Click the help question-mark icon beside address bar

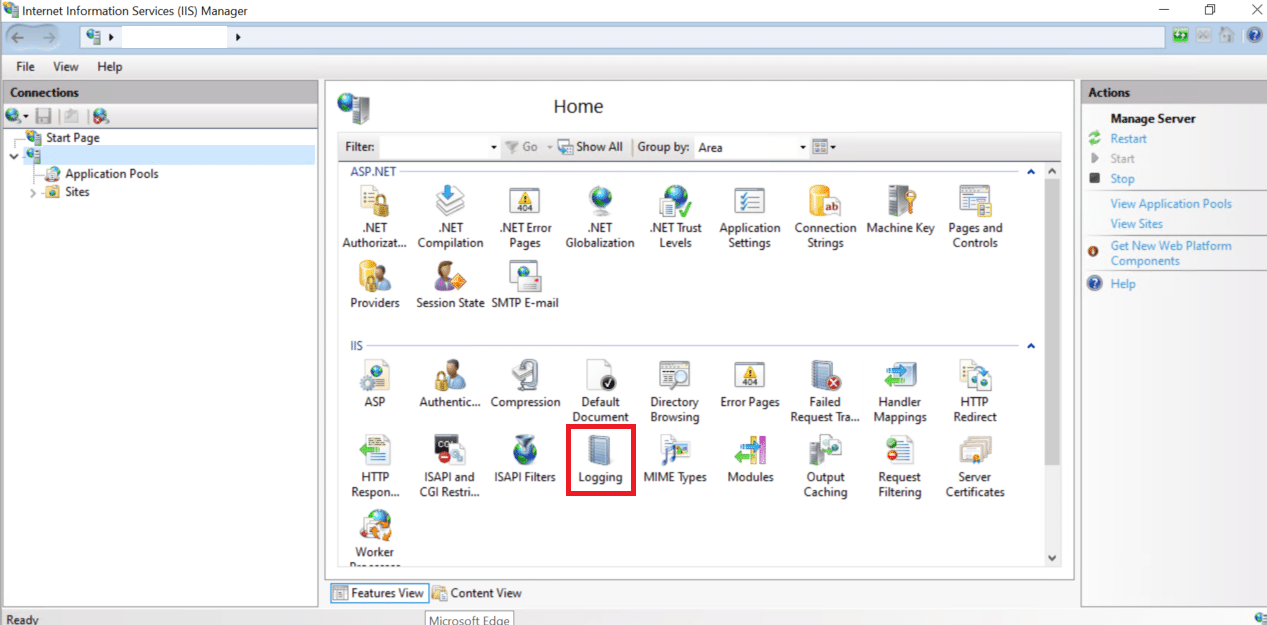click(x=1254, y=36)
